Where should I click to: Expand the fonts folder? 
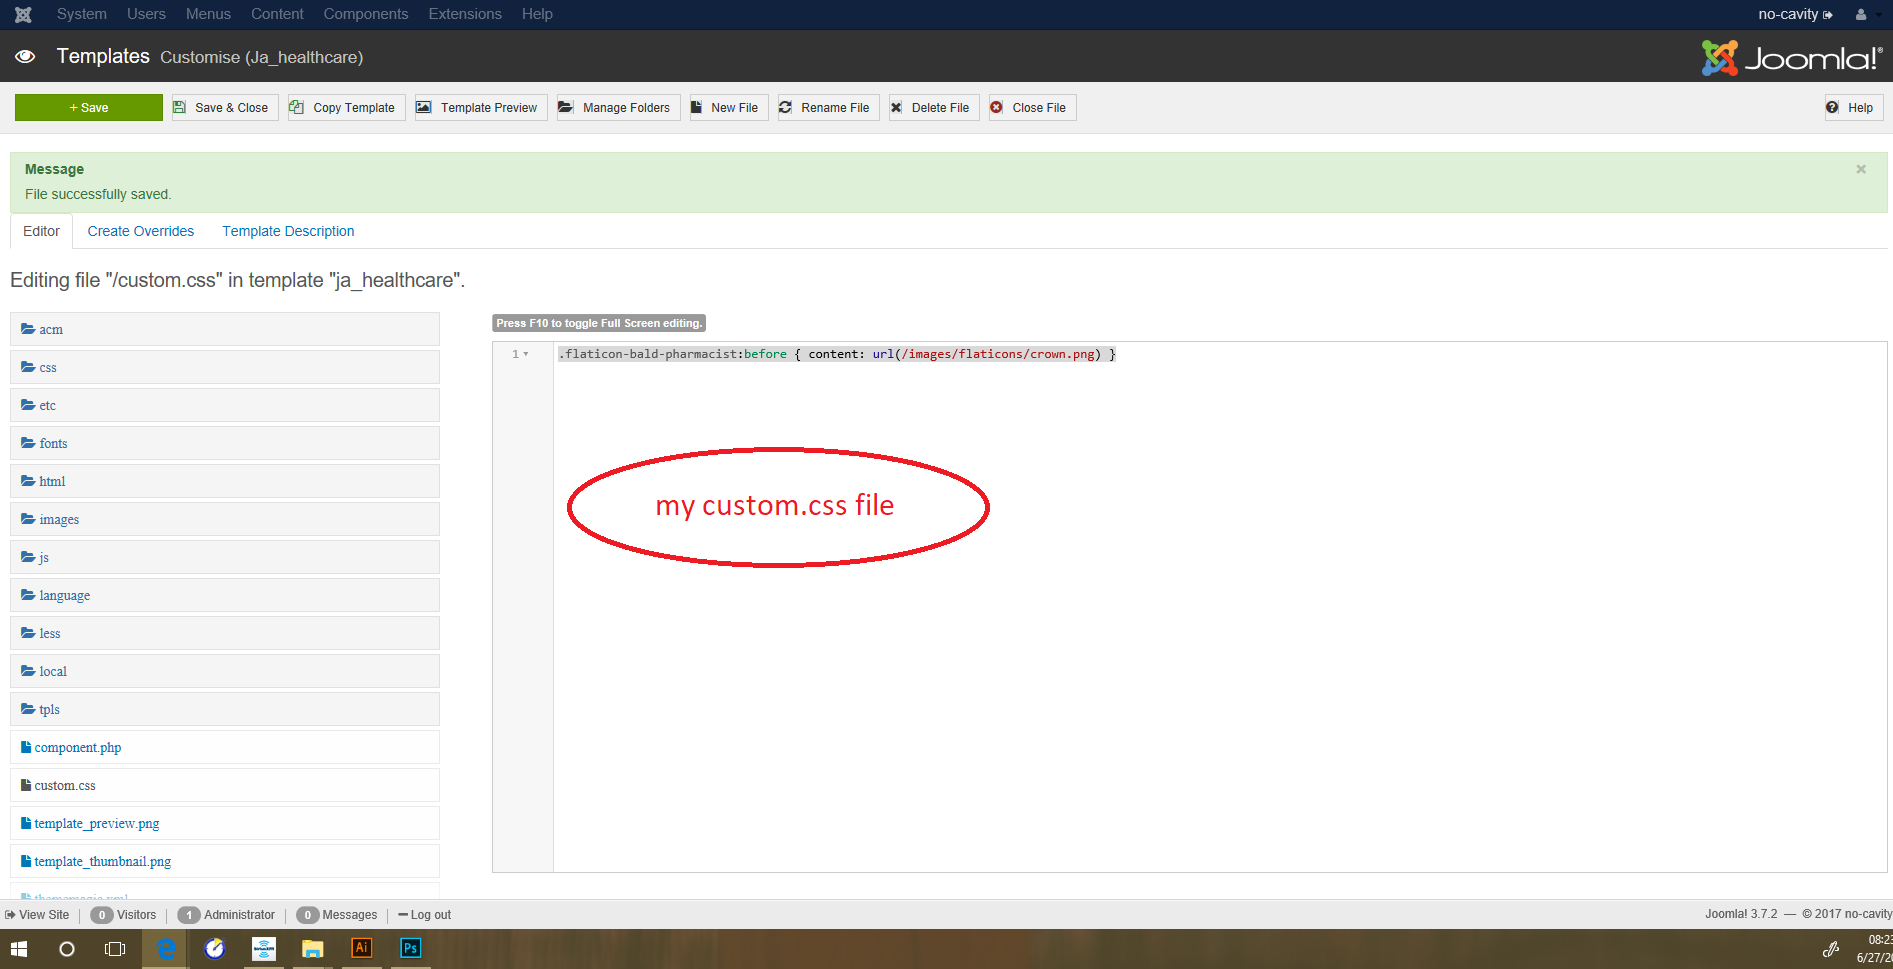point(225,443)
